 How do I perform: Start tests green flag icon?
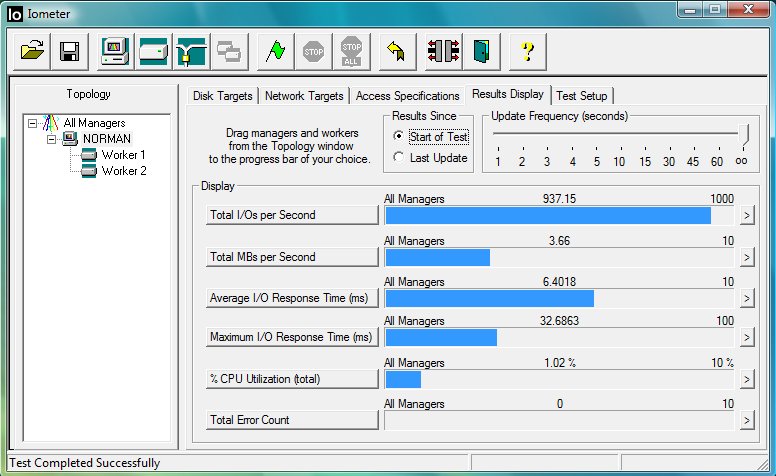pyautogui.click(x=276, y=51)
